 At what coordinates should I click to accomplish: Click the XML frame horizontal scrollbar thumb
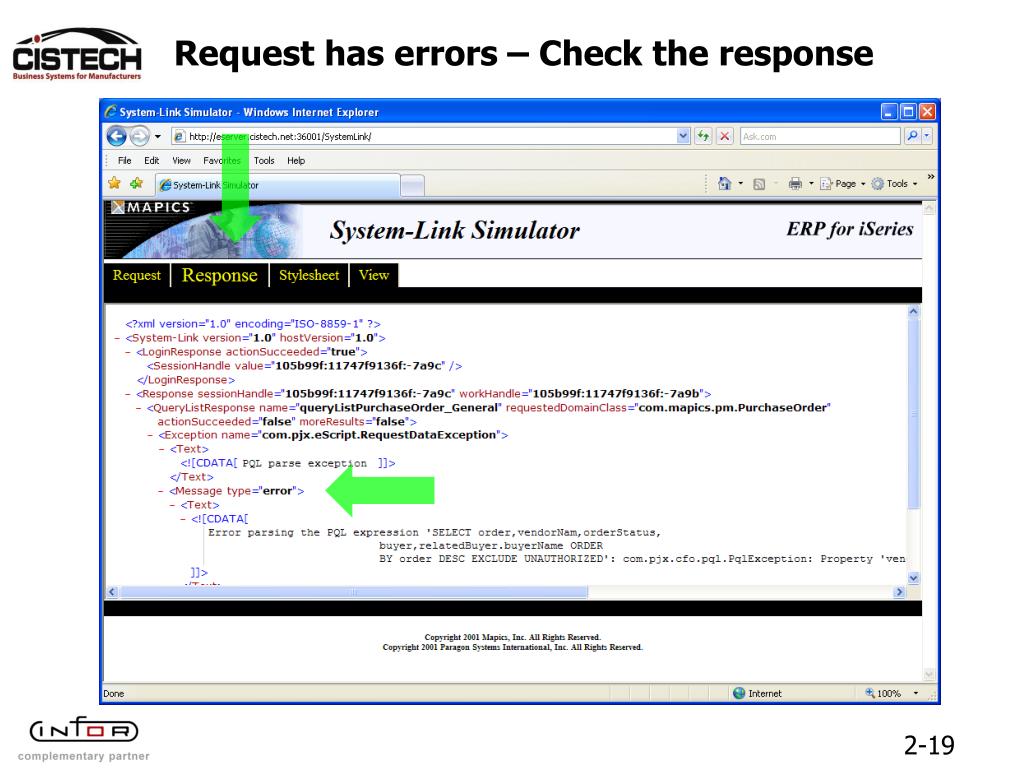coord(354,592)
